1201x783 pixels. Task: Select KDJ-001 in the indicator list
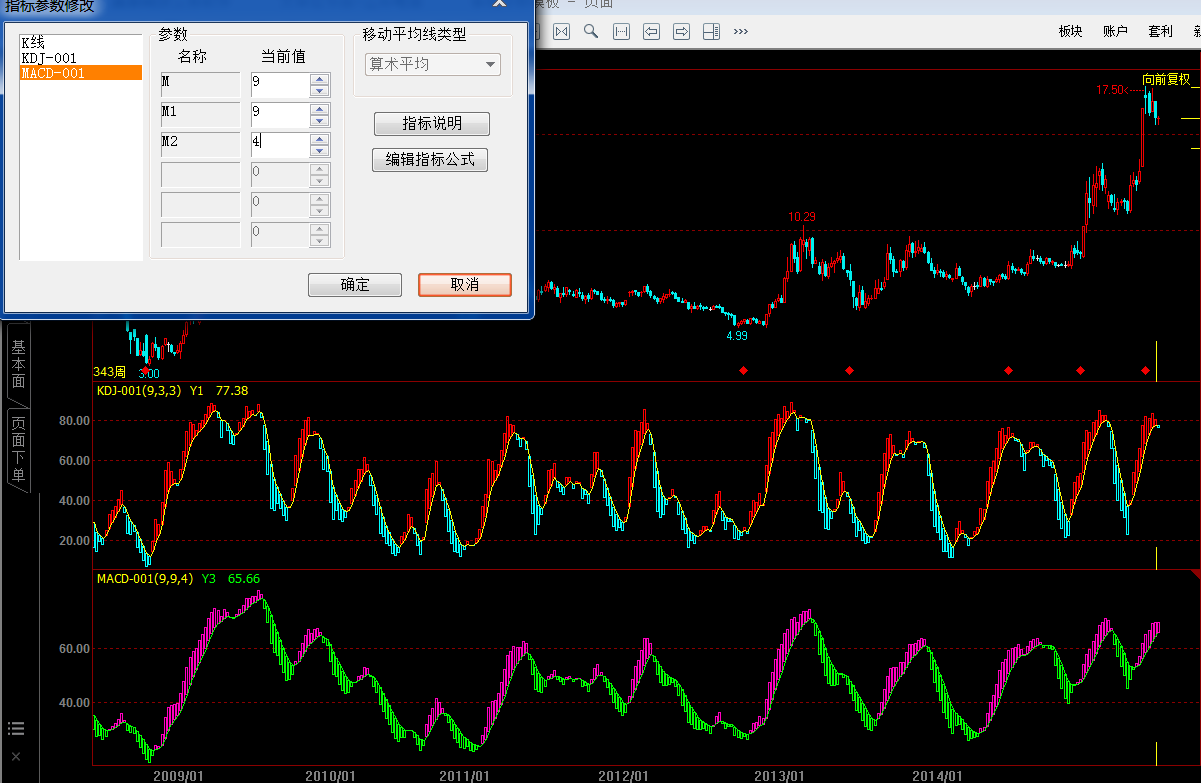(81, 58)
